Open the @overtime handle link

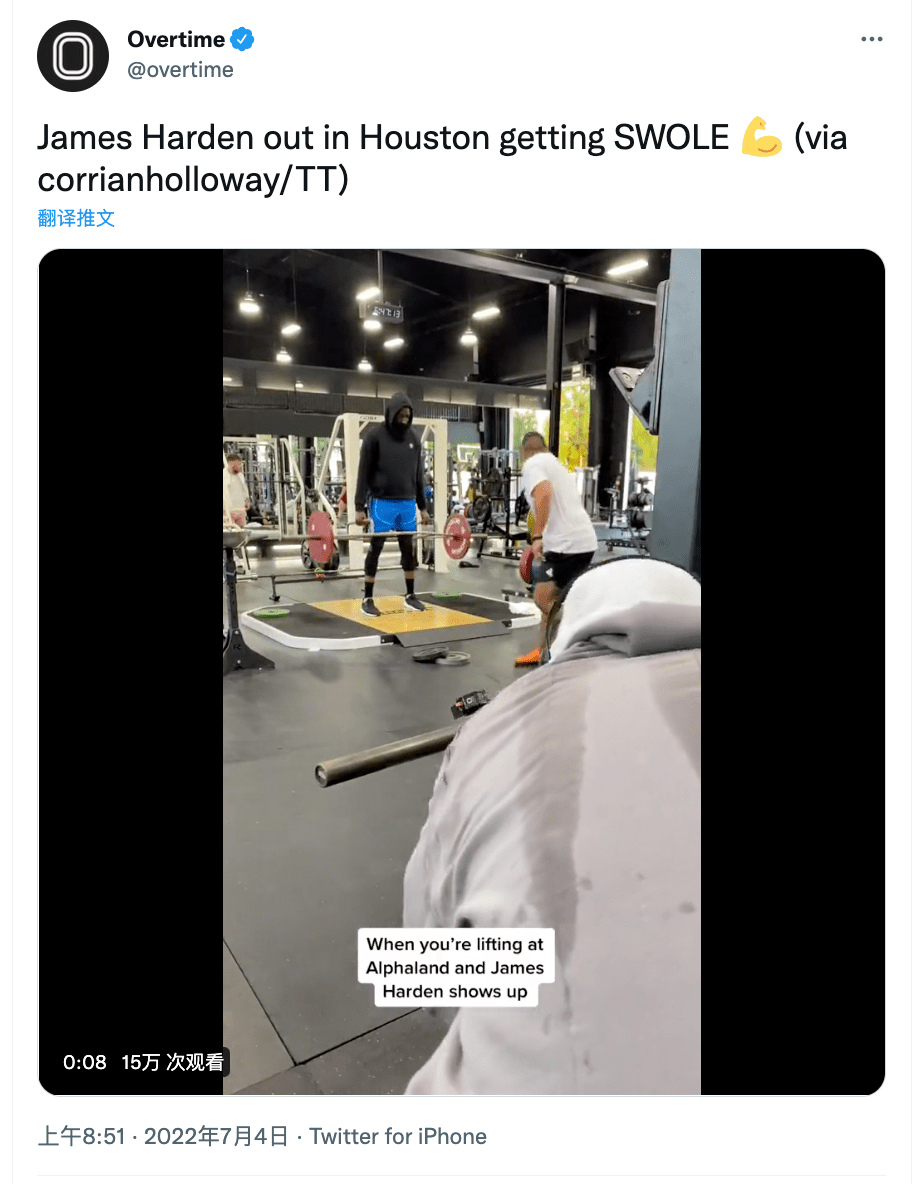pos(180,69)
